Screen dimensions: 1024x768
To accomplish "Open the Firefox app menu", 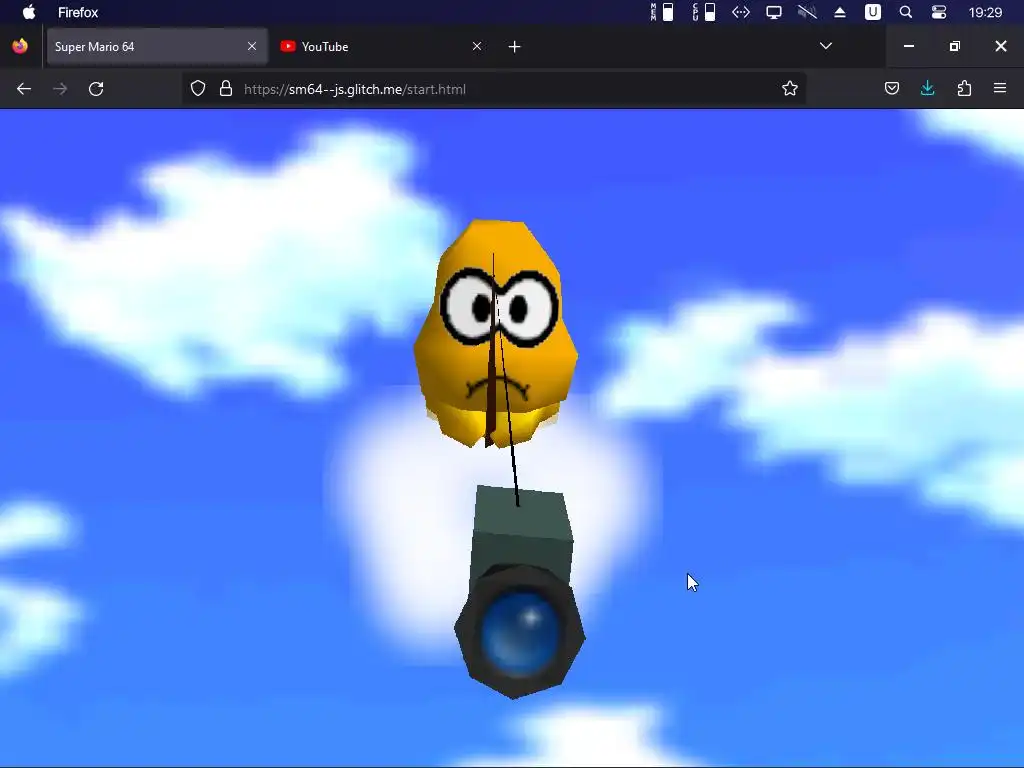I will point(78,12).
